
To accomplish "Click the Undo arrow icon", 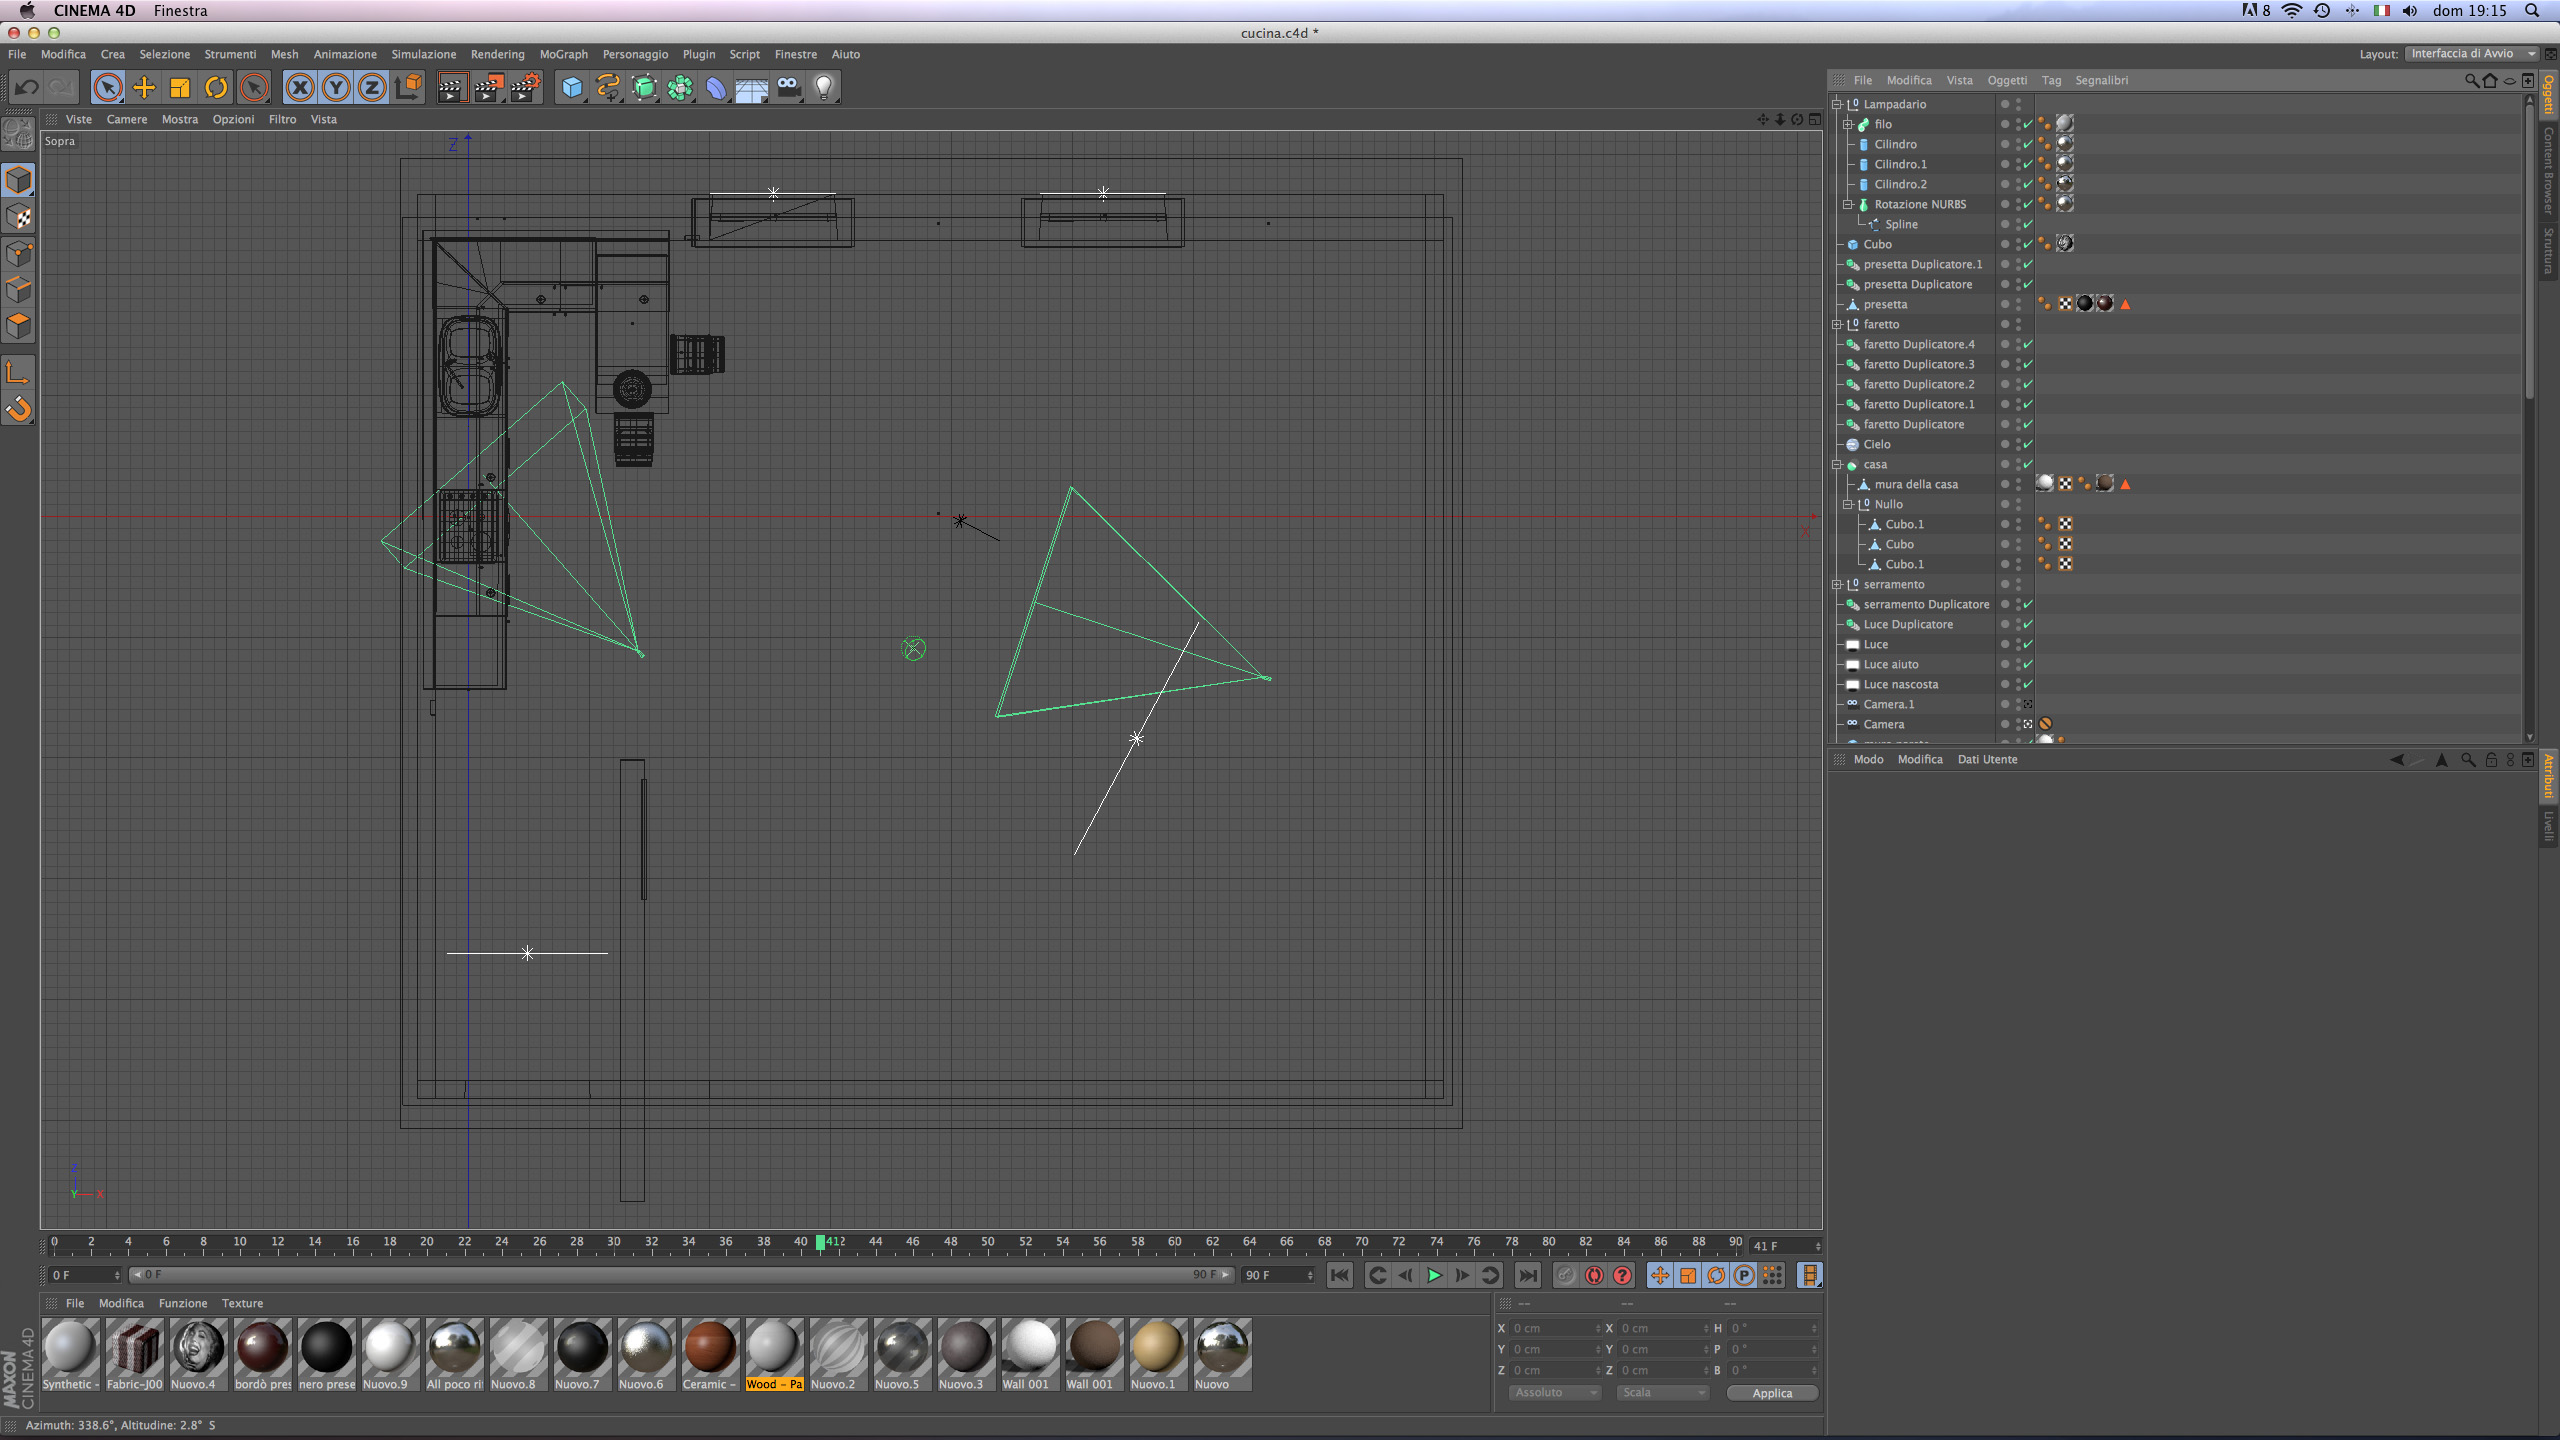I will pos(27,88).
